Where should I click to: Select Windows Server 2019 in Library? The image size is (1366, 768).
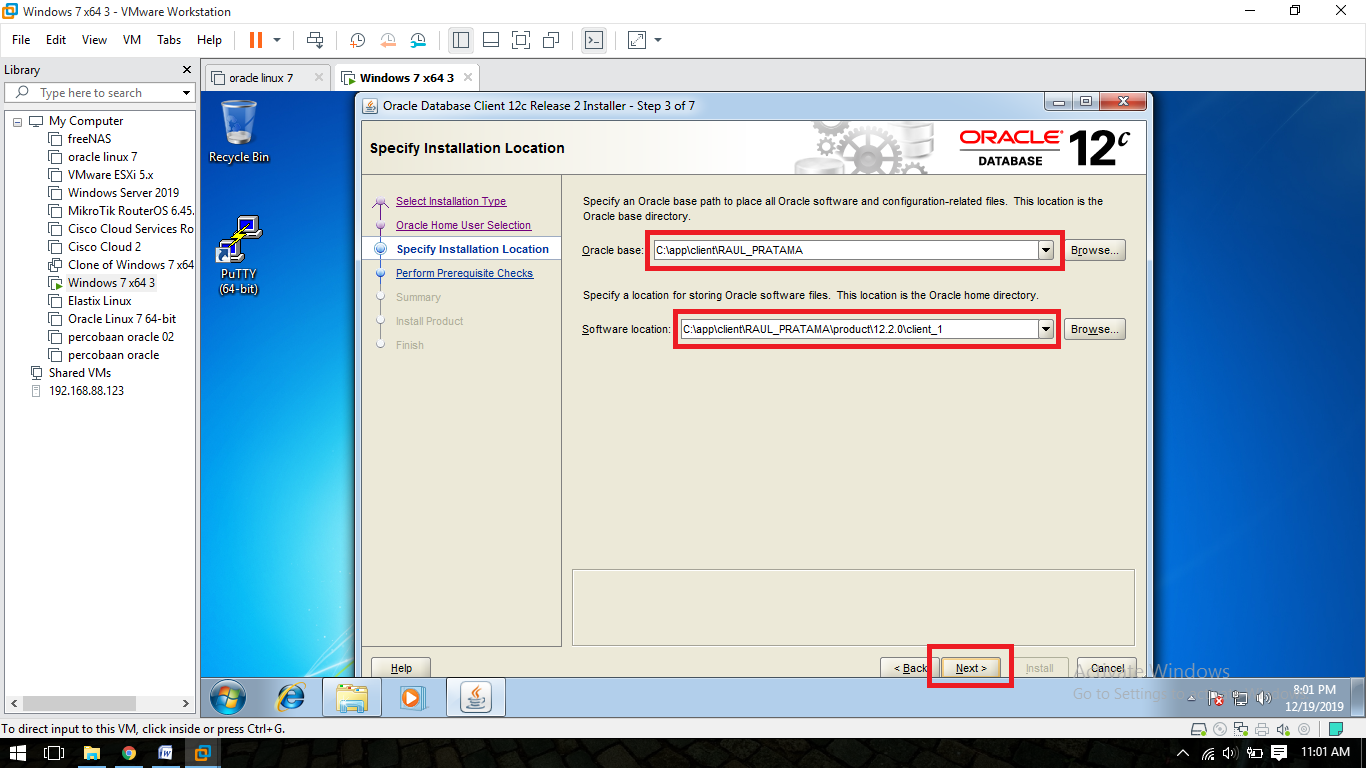point(123,193)
